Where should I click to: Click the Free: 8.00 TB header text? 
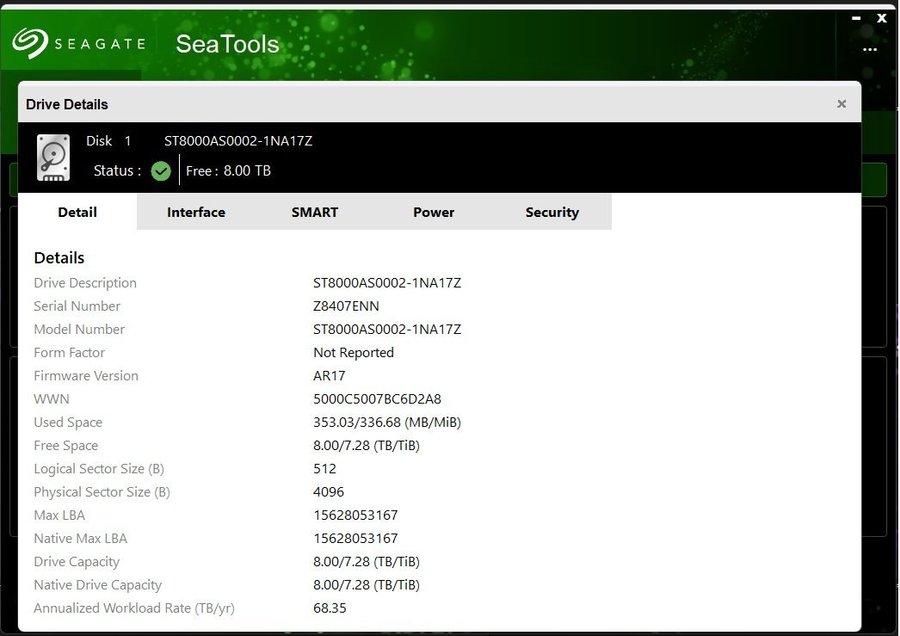click(228, 171)
